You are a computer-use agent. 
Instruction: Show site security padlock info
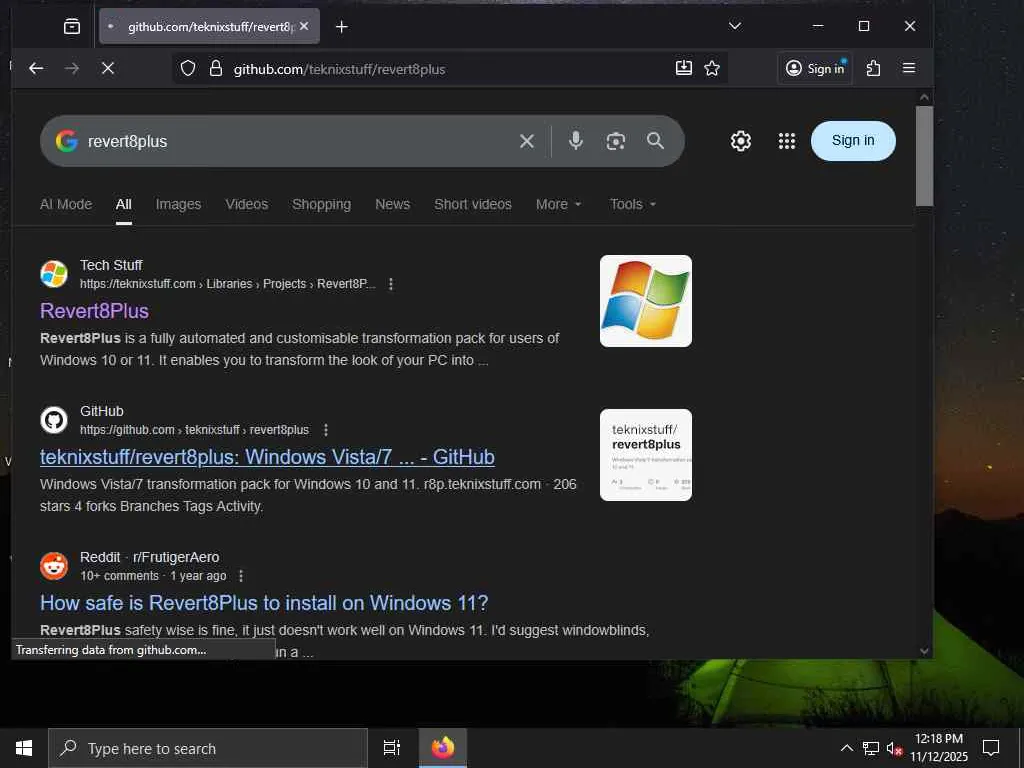coord(216,69)
